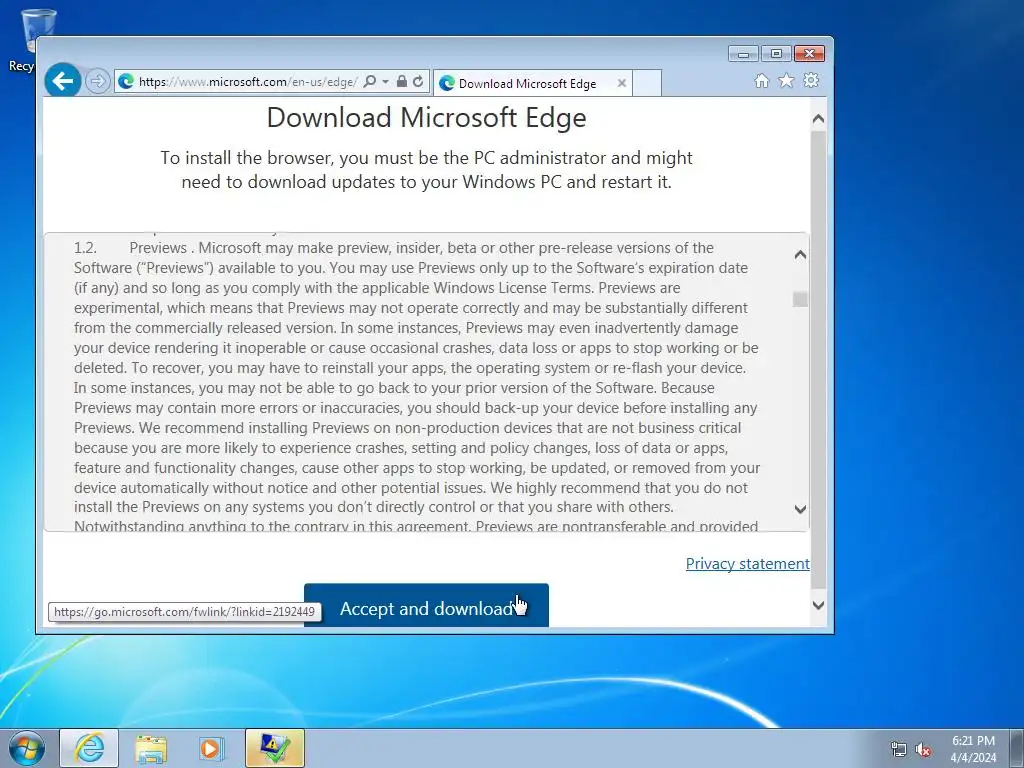Image resolution: width=1024 pixels, height=768 pixels.
Task: Click the page scrollbar up arrow
Action: click(818, 119)
